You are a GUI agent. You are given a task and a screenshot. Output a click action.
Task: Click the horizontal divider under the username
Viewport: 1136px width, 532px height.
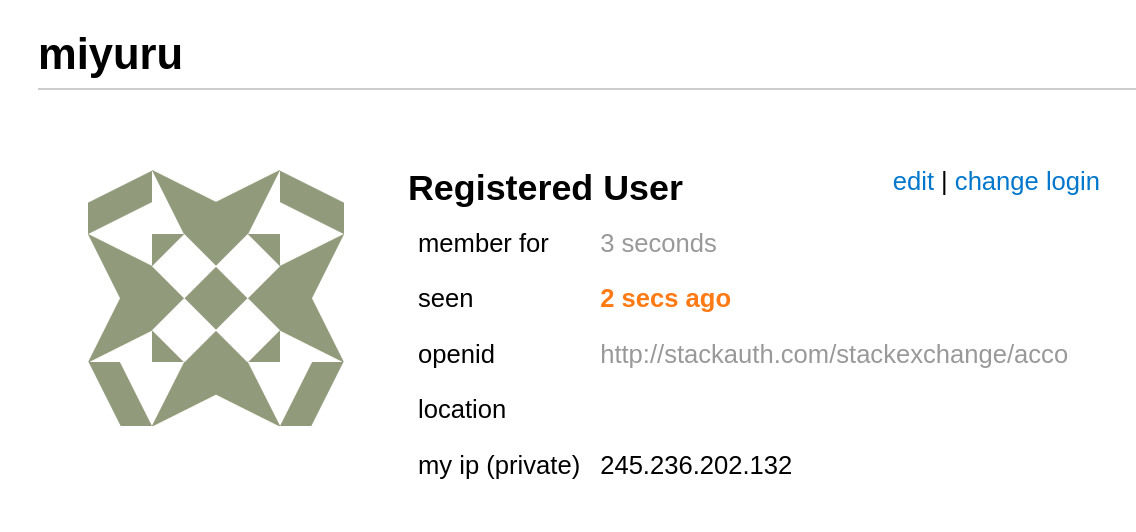coord(586,89)
